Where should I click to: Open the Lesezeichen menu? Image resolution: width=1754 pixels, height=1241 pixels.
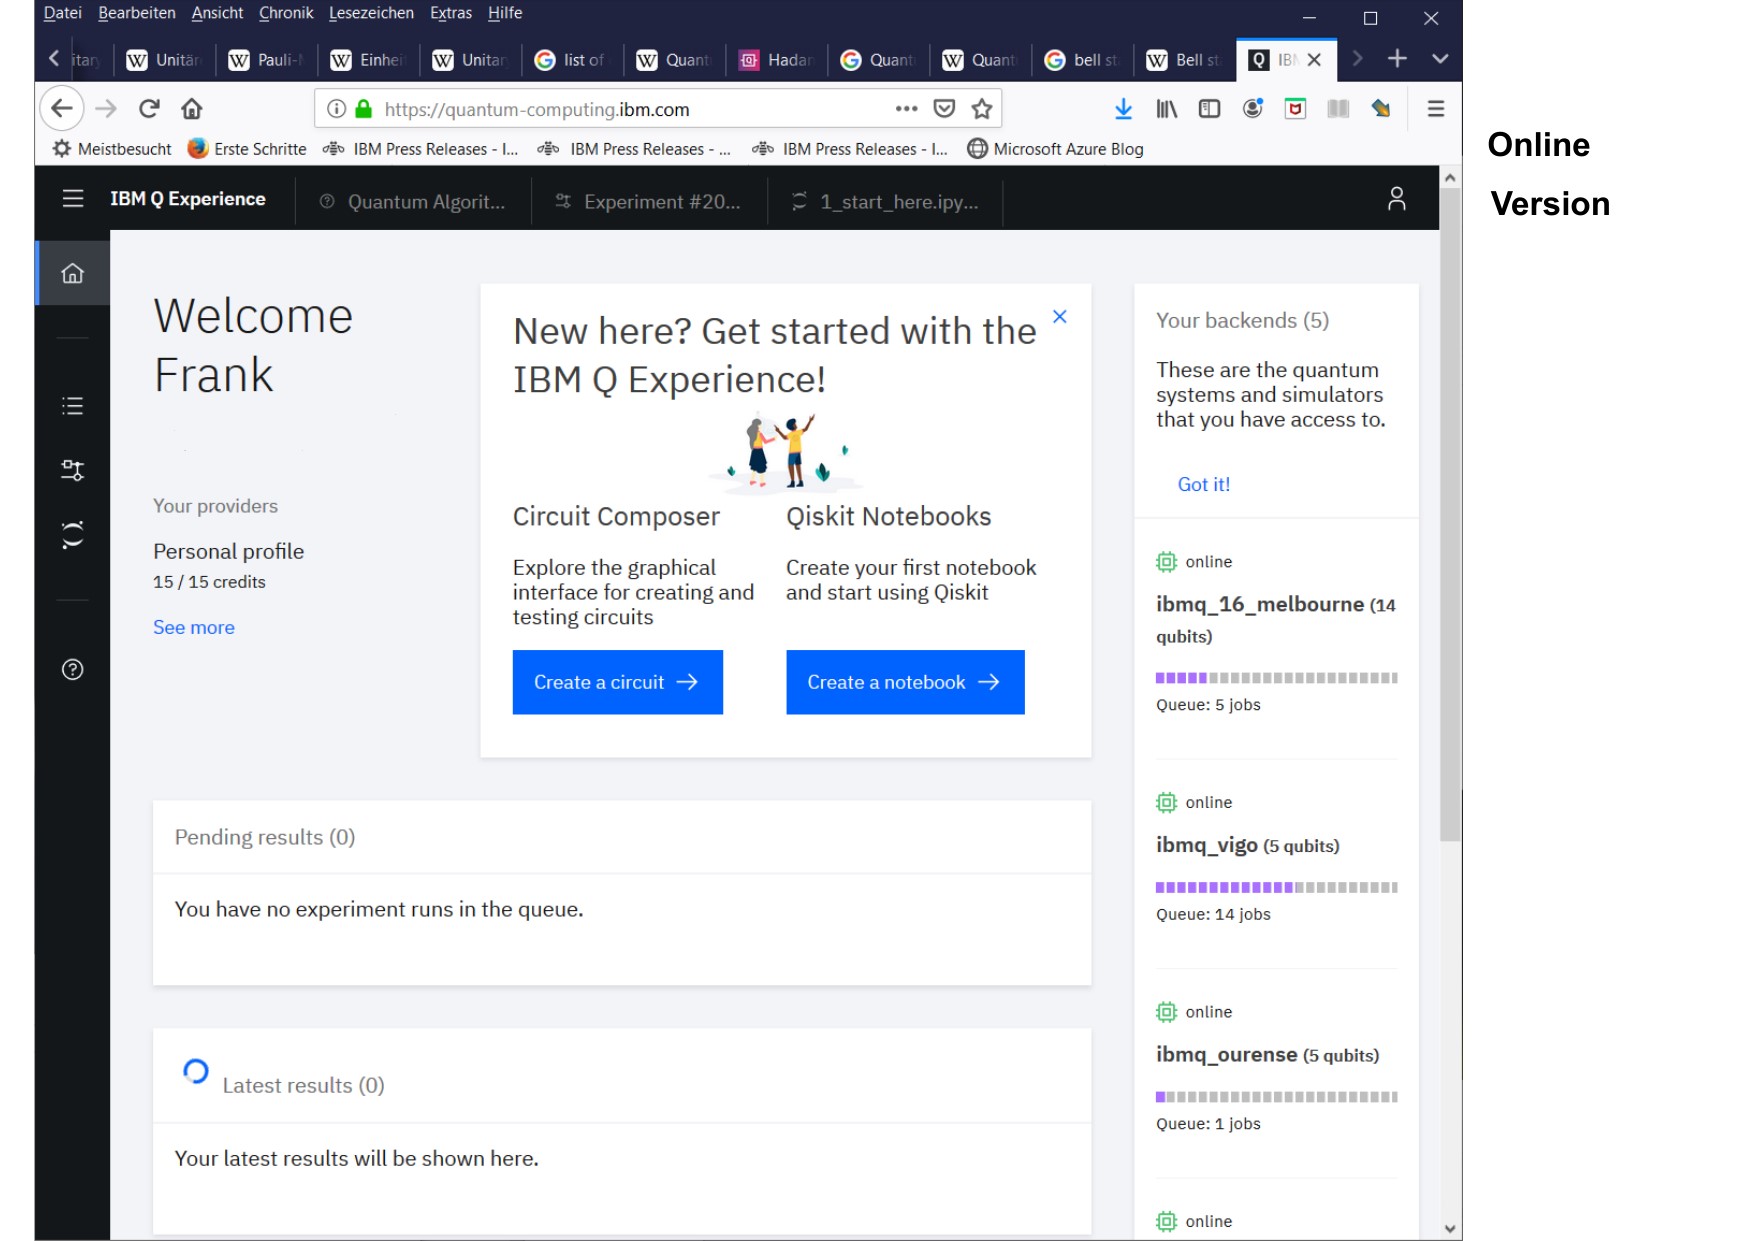[370, 13]
